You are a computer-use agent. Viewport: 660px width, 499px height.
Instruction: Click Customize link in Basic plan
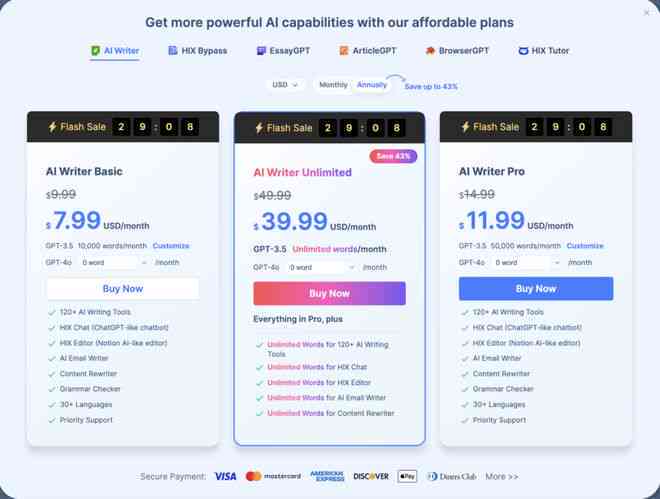click(171, 246)
